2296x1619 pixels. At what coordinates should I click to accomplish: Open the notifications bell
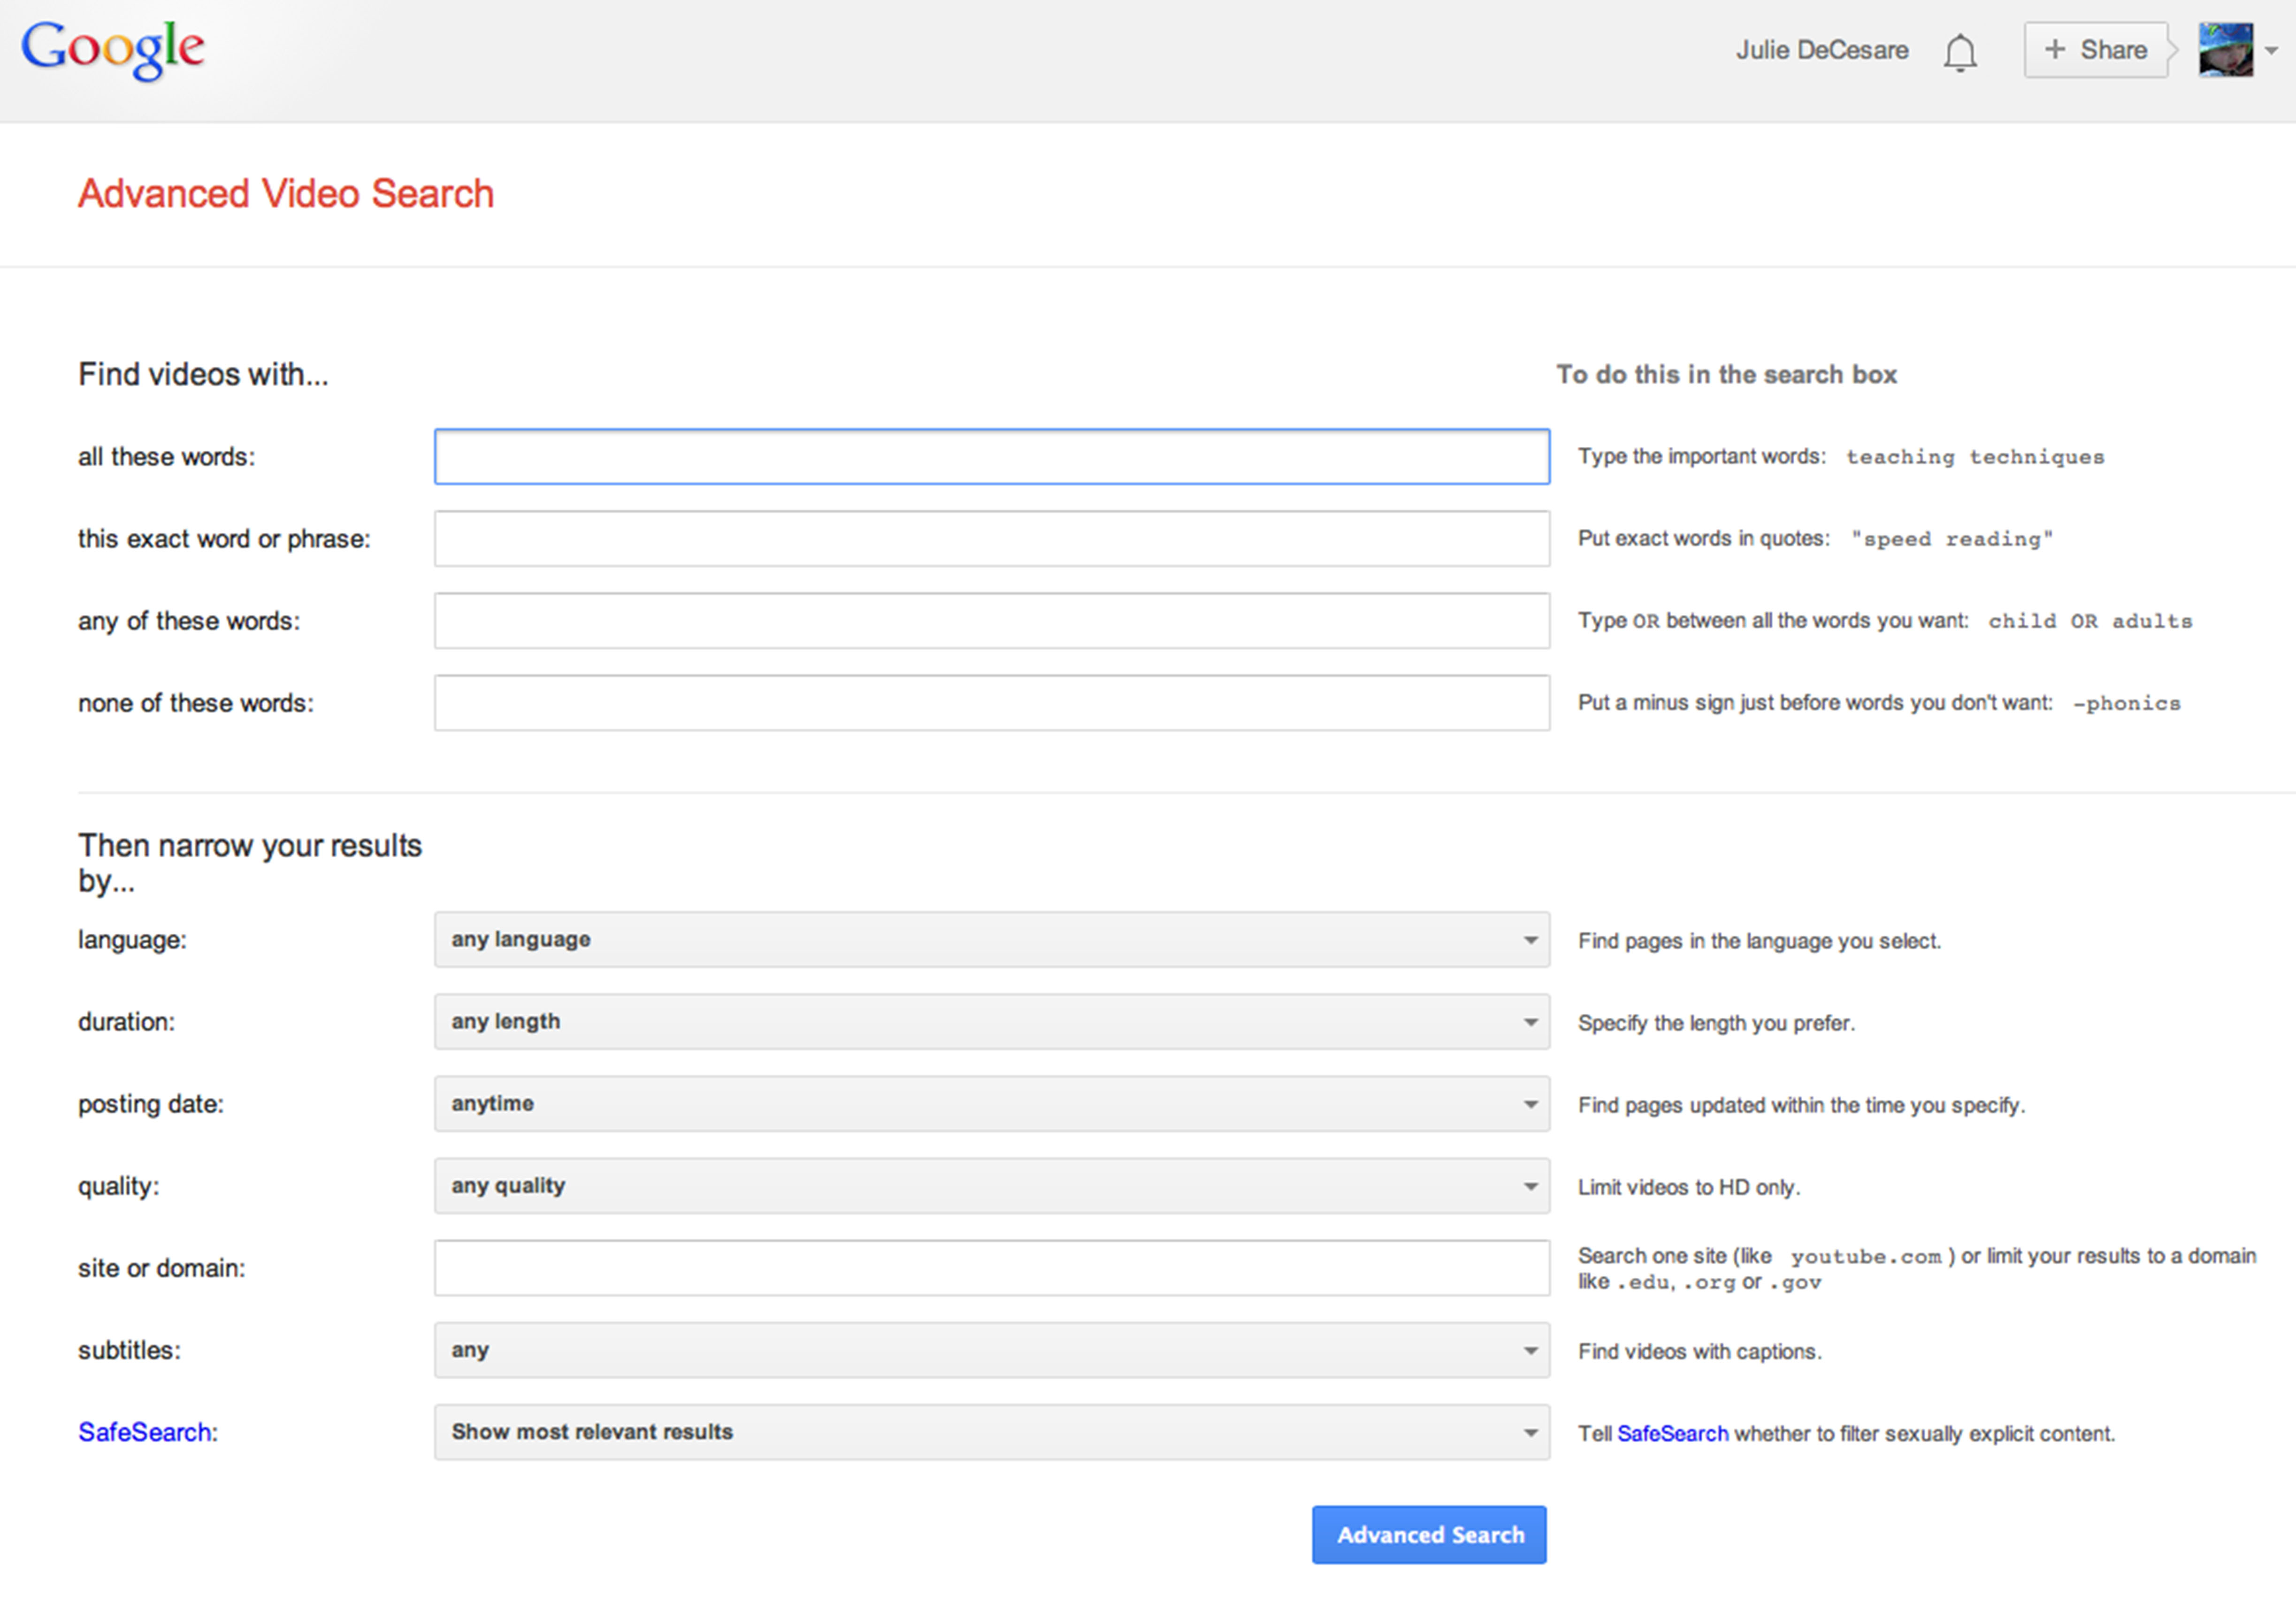1959,52
